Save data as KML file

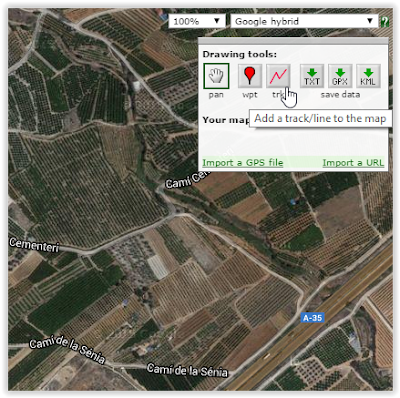click(368, 76)
